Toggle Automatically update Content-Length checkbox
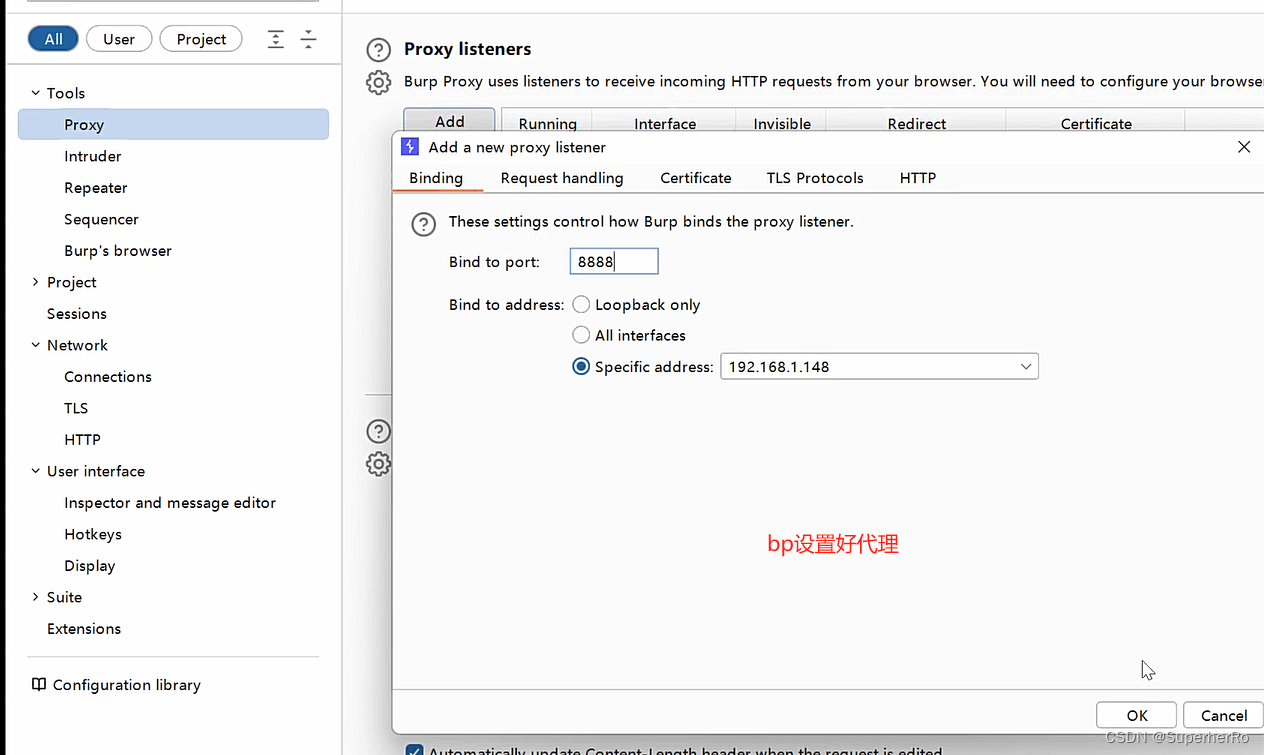1264x755 pixels. click(x=414, y=750)
